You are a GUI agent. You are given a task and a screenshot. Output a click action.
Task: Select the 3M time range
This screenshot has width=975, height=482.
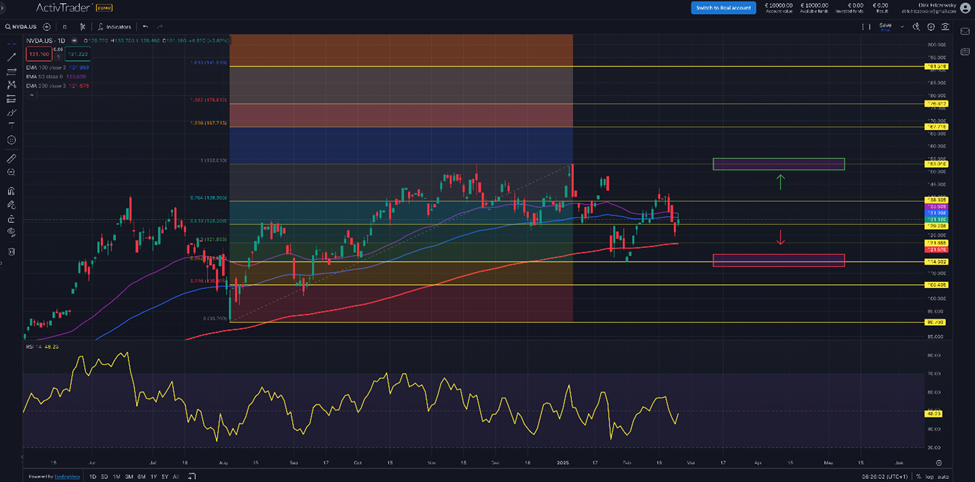[x=131, y=477]
